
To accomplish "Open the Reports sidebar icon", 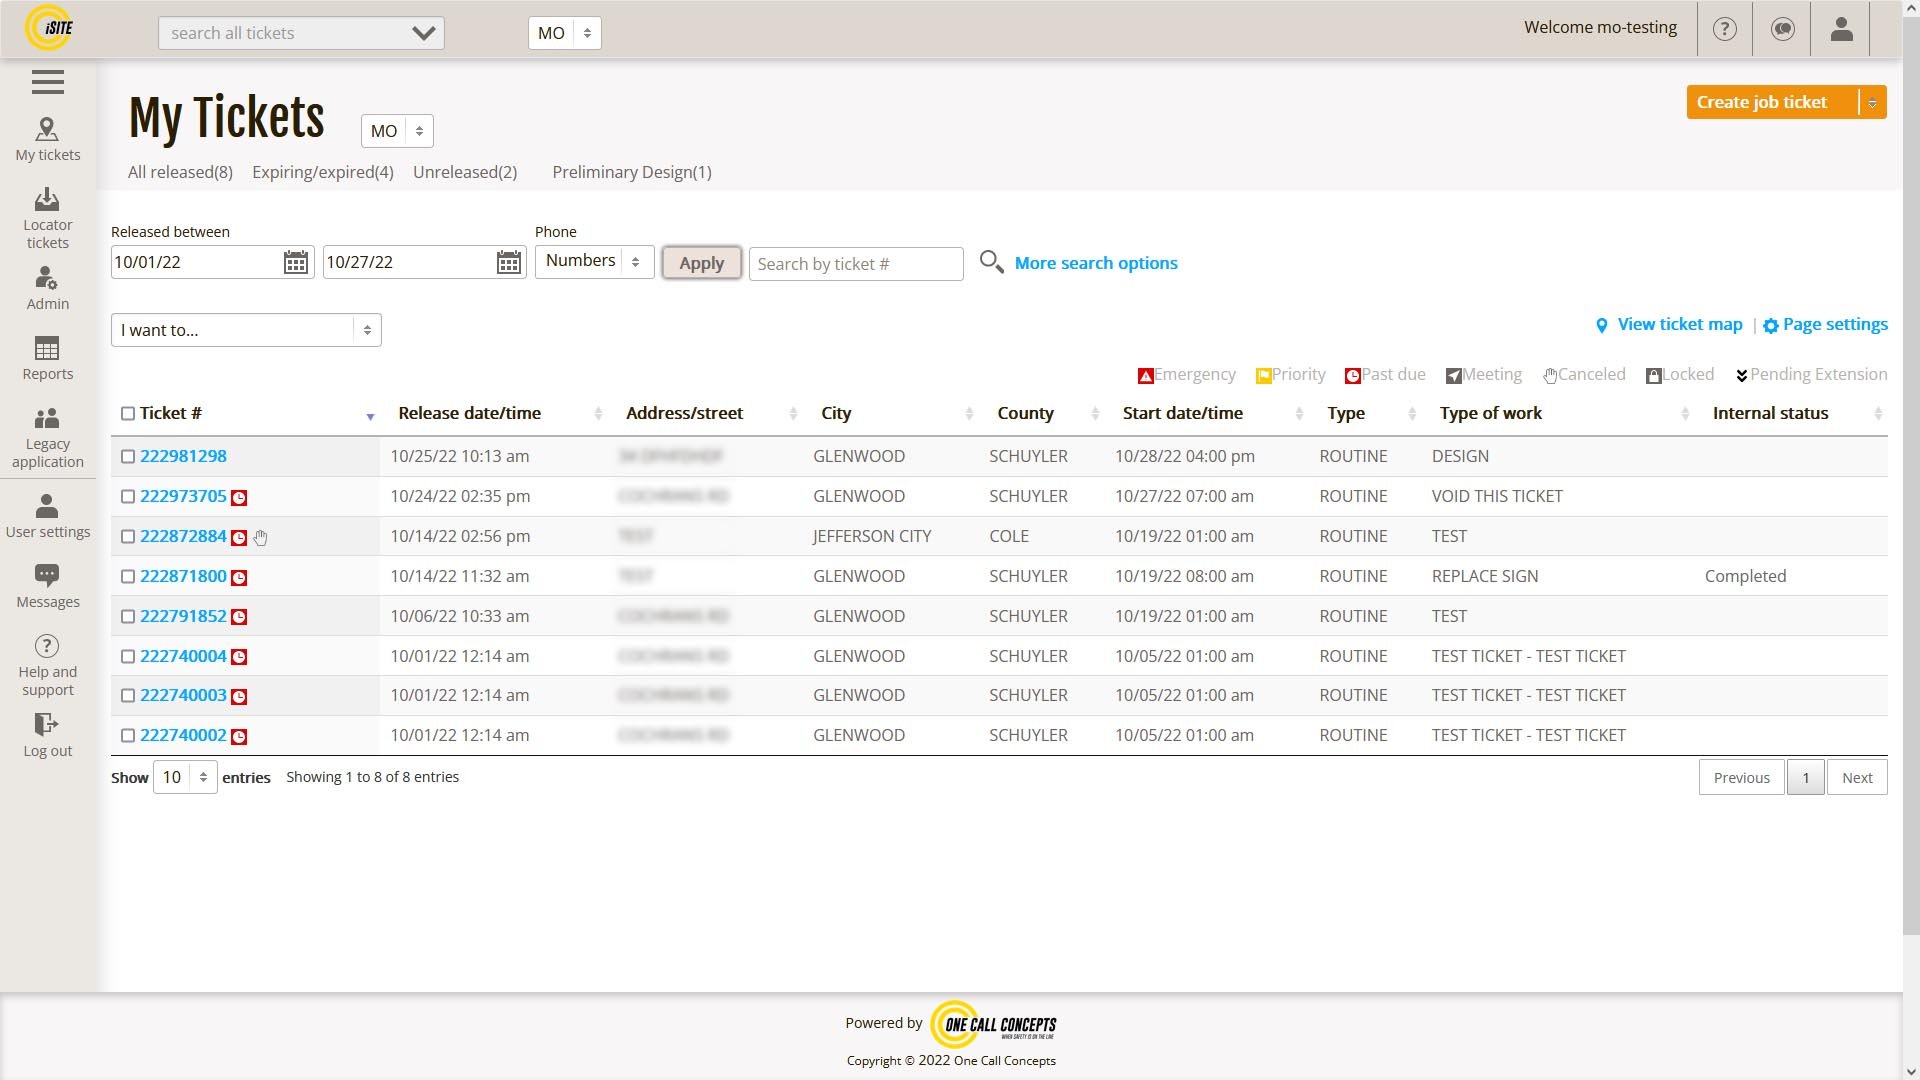I will point(47,358).
